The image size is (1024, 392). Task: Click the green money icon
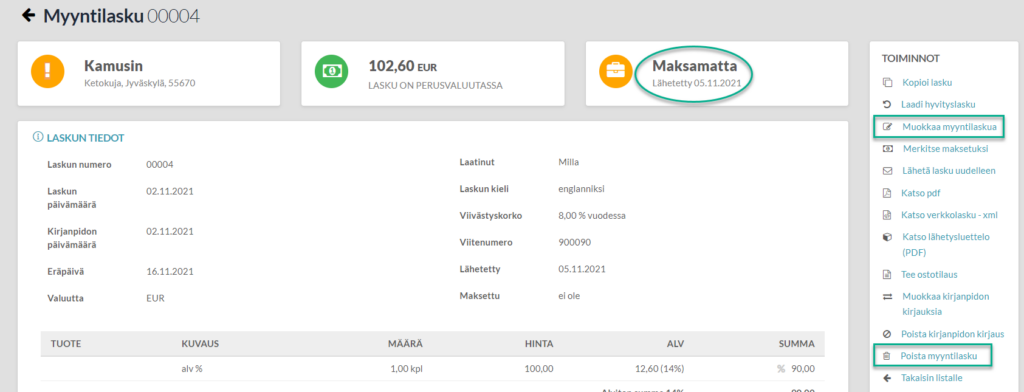(x=332, y=71)
